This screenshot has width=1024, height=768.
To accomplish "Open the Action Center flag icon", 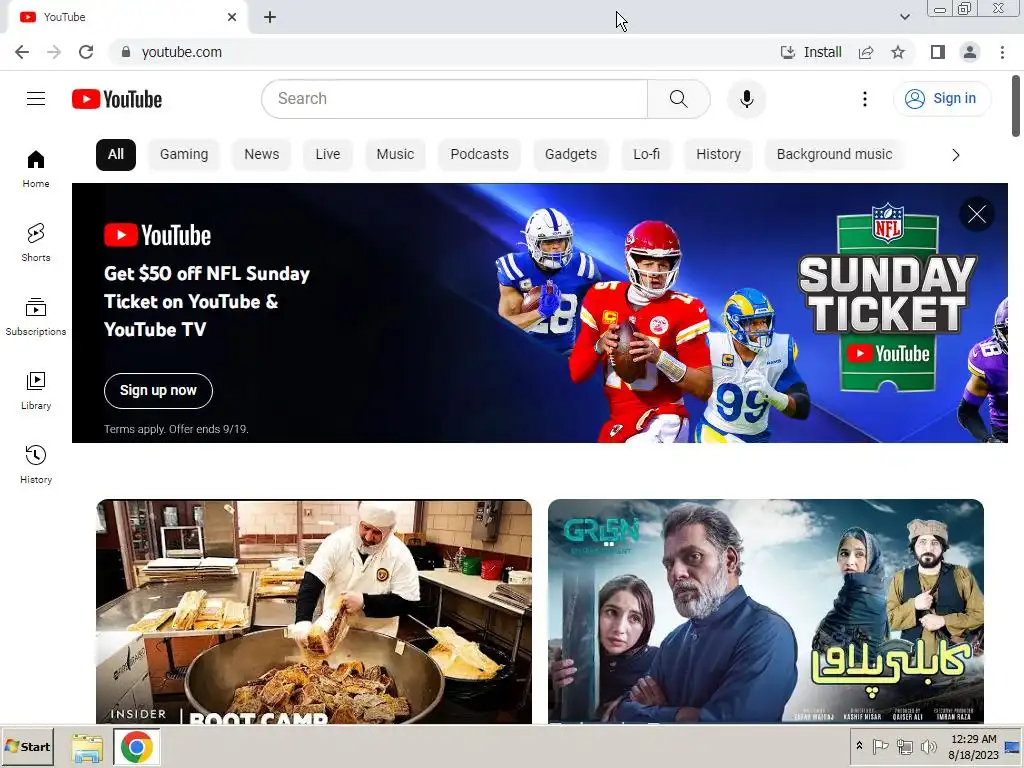I will 880,746.
